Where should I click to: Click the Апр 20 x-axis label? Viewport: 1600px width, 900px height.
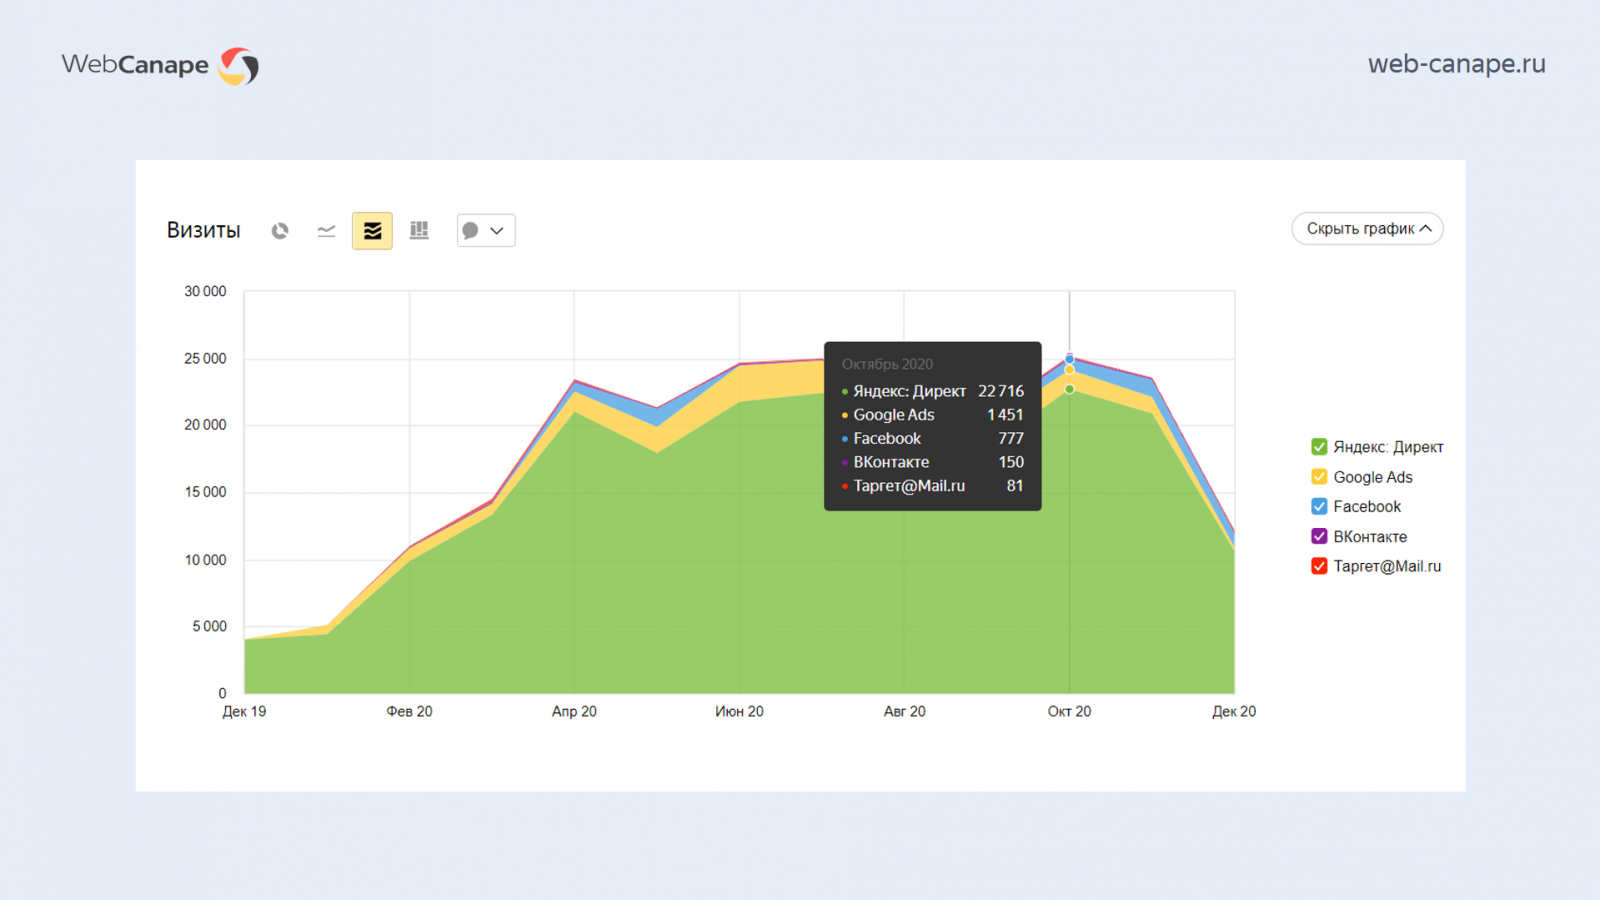[x=574, y=712]
